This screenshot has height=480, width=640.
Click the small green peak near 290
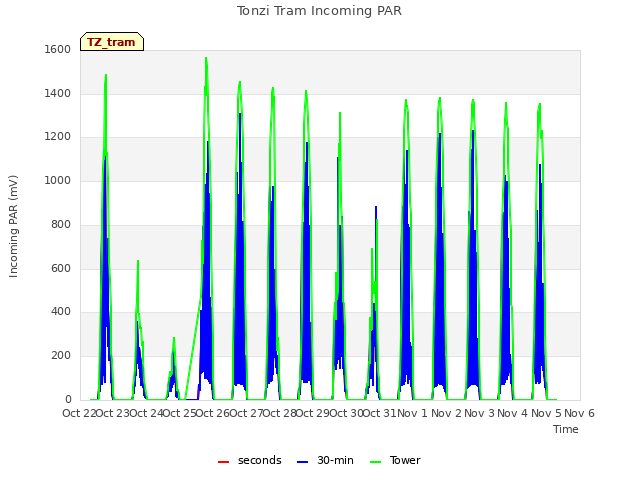click(174, 338)
